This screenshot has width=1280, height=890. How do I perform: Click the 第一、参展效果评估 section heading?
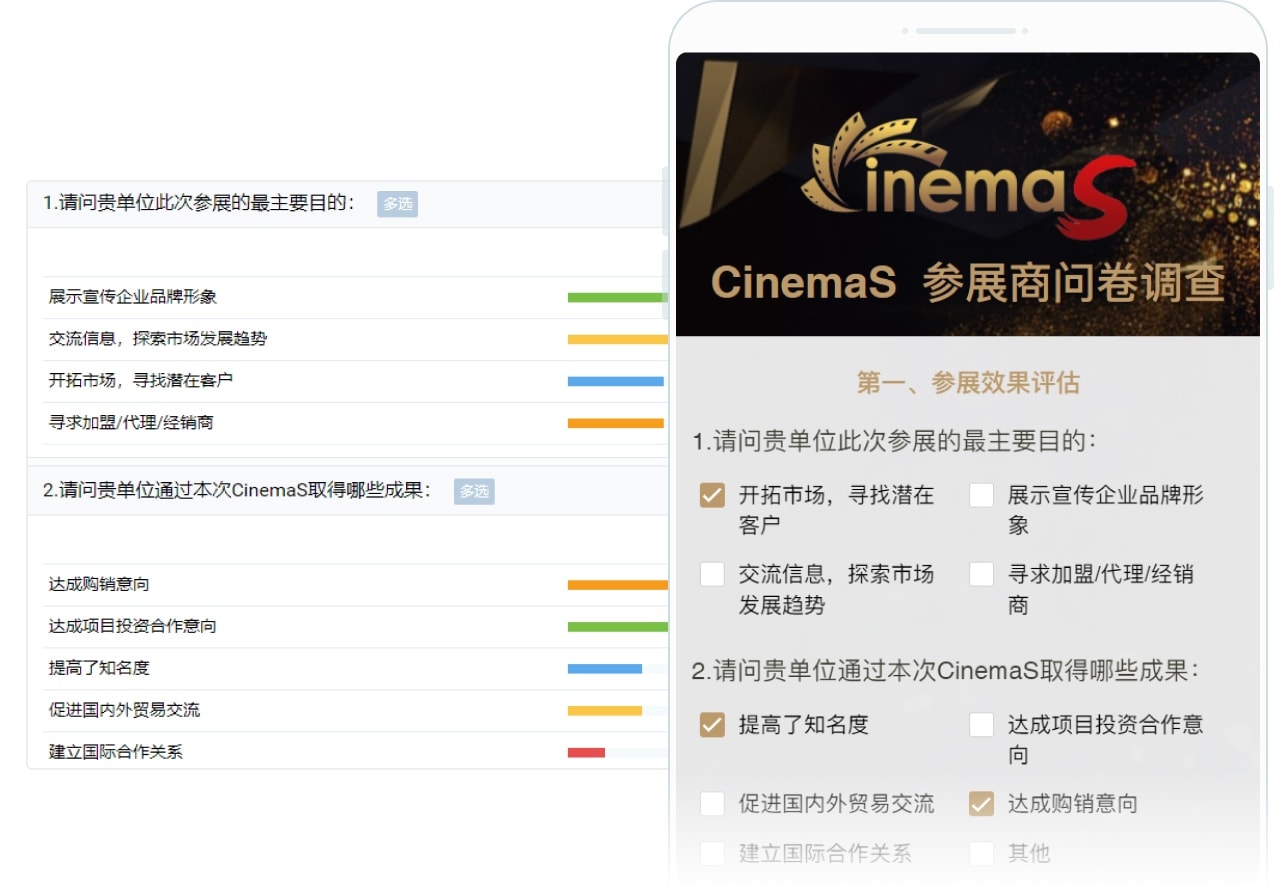tap(967, 383)
